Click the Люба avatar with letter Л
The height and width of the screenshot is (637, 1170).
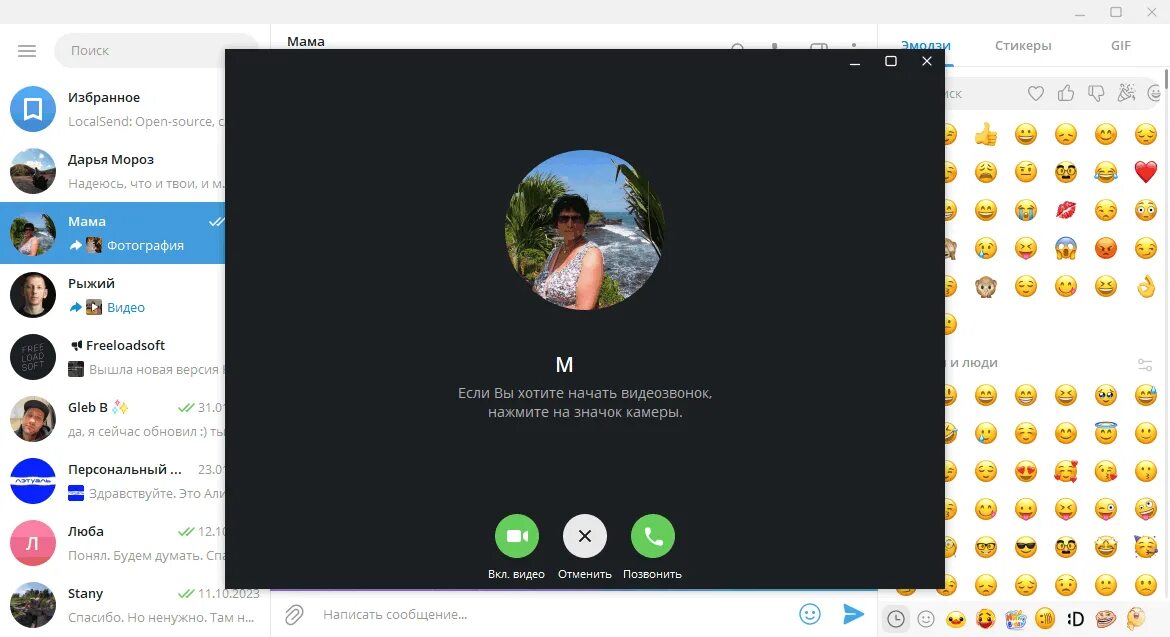coord(33,542)
